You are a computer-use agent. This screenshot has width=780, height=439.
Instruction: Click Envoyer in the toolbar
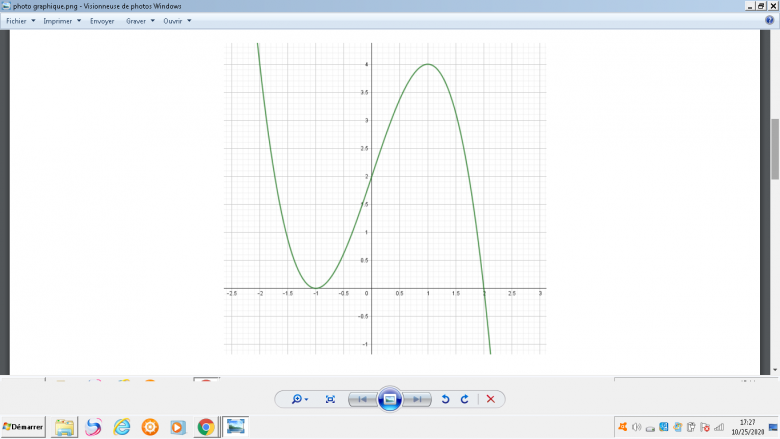pos(102,20)
